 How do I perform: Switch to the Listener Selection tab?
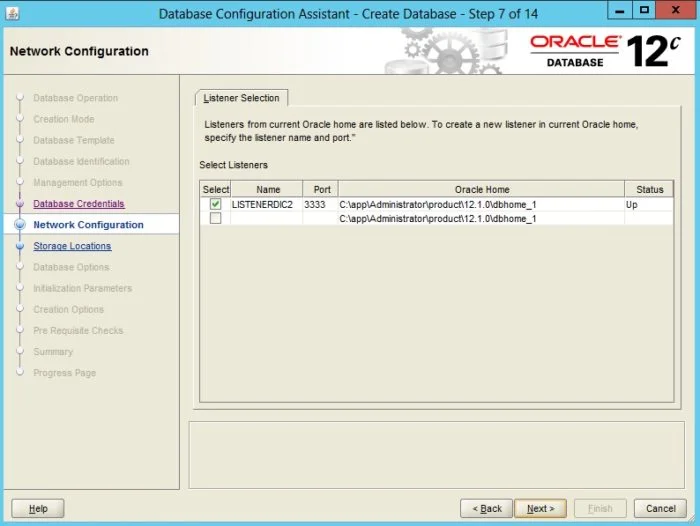click(x=242, y=98)
